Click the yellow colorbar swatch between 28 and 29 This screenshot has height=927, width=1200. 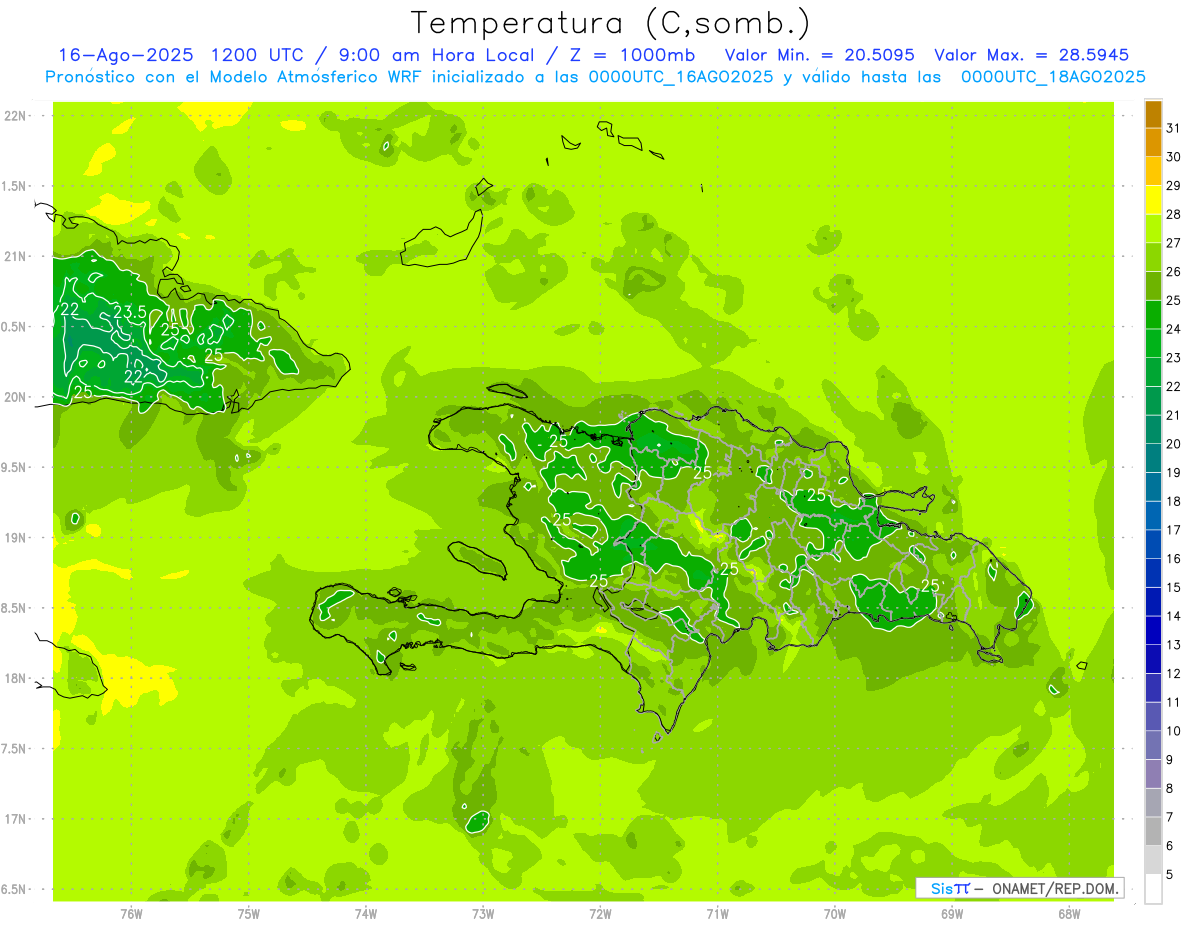1153,200
